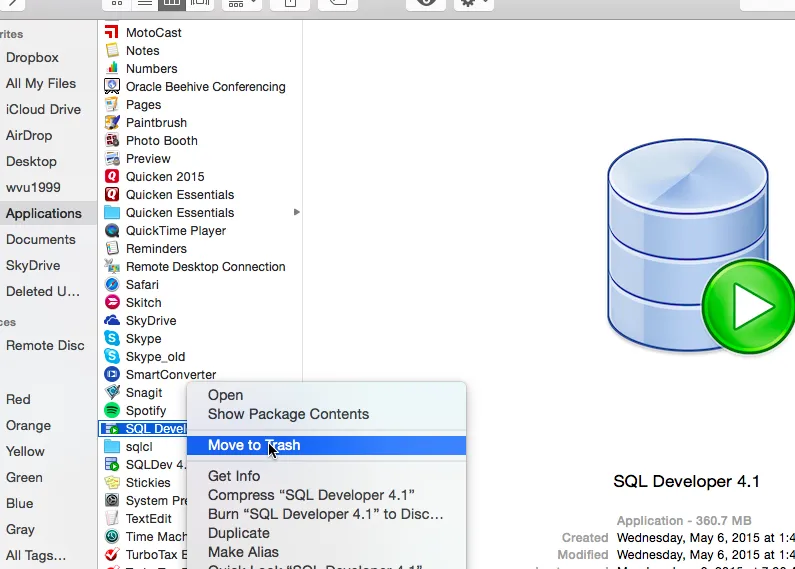795x569 pixels.
Task: Open the Action gear dropdown in toolbar
Action: pos(474,4)
